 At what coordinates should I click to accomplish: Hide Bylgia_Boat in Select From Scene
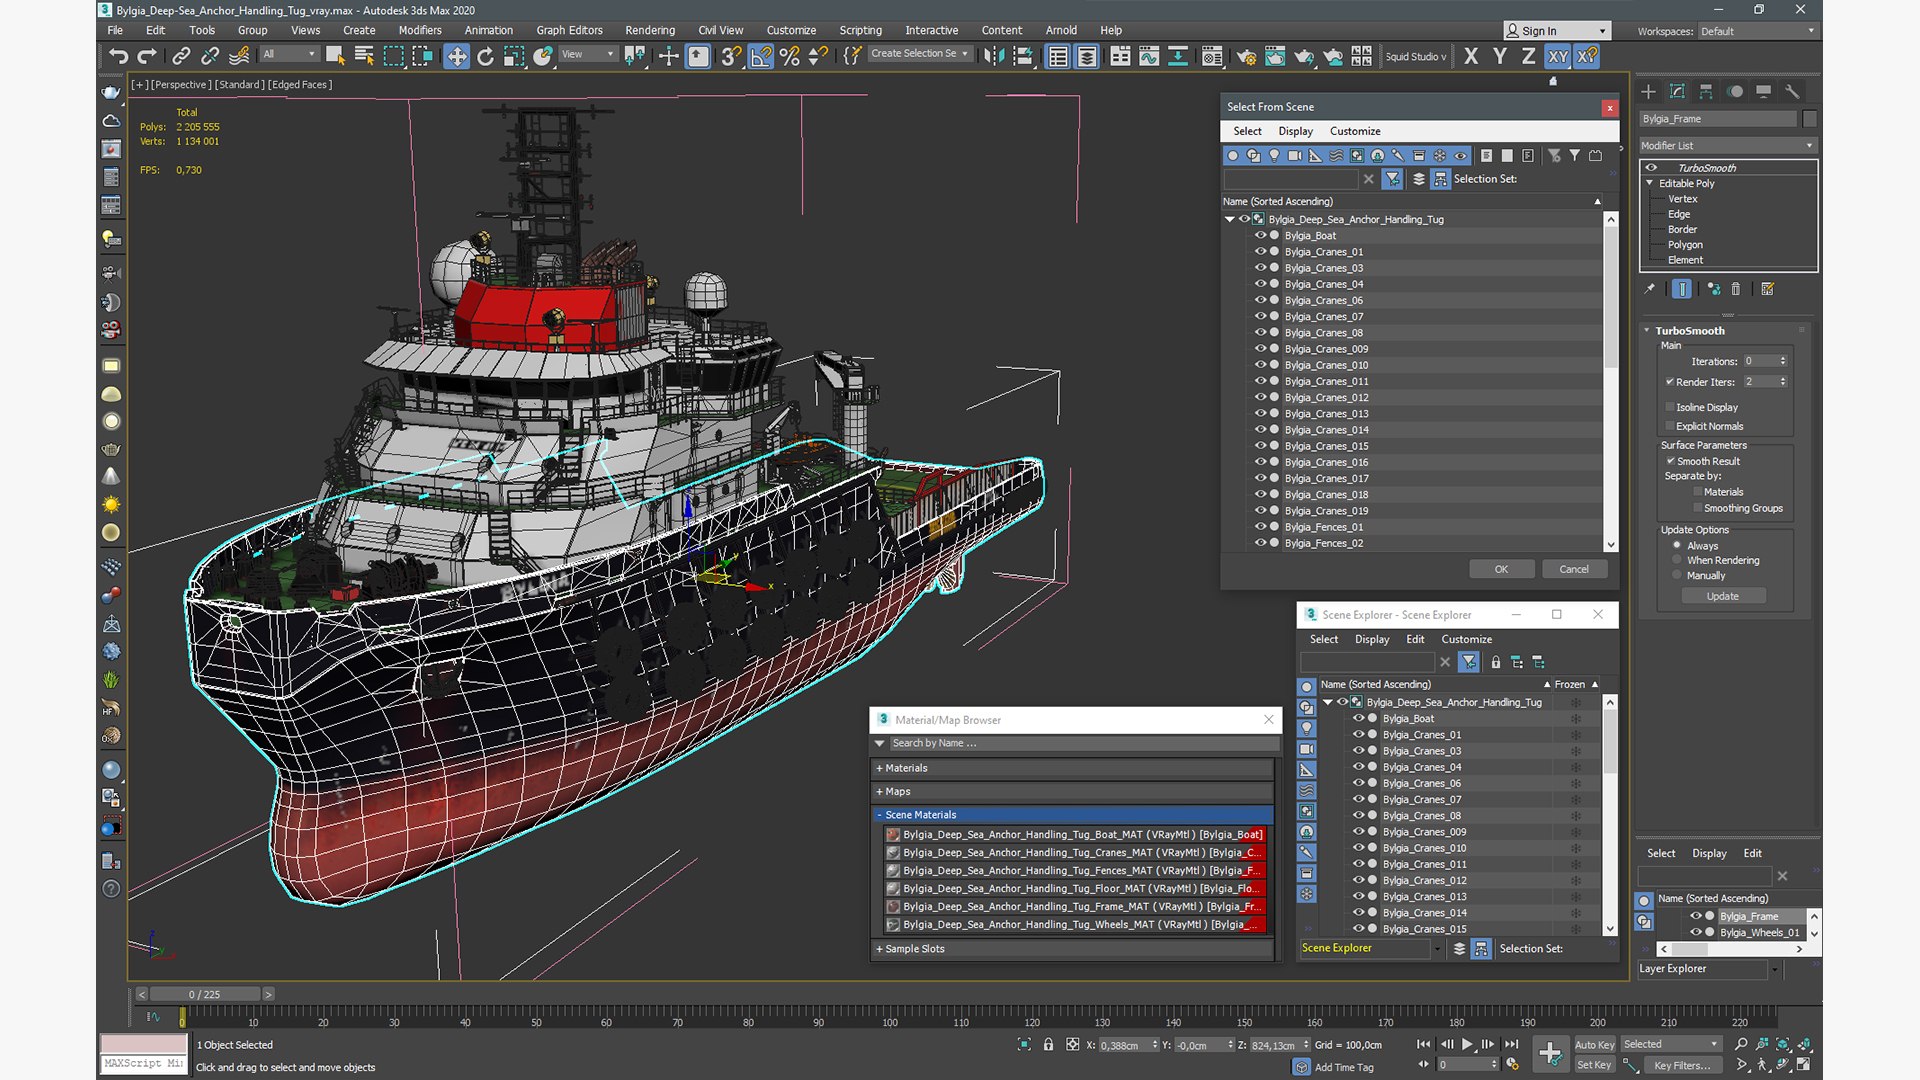coord(1260,235)
